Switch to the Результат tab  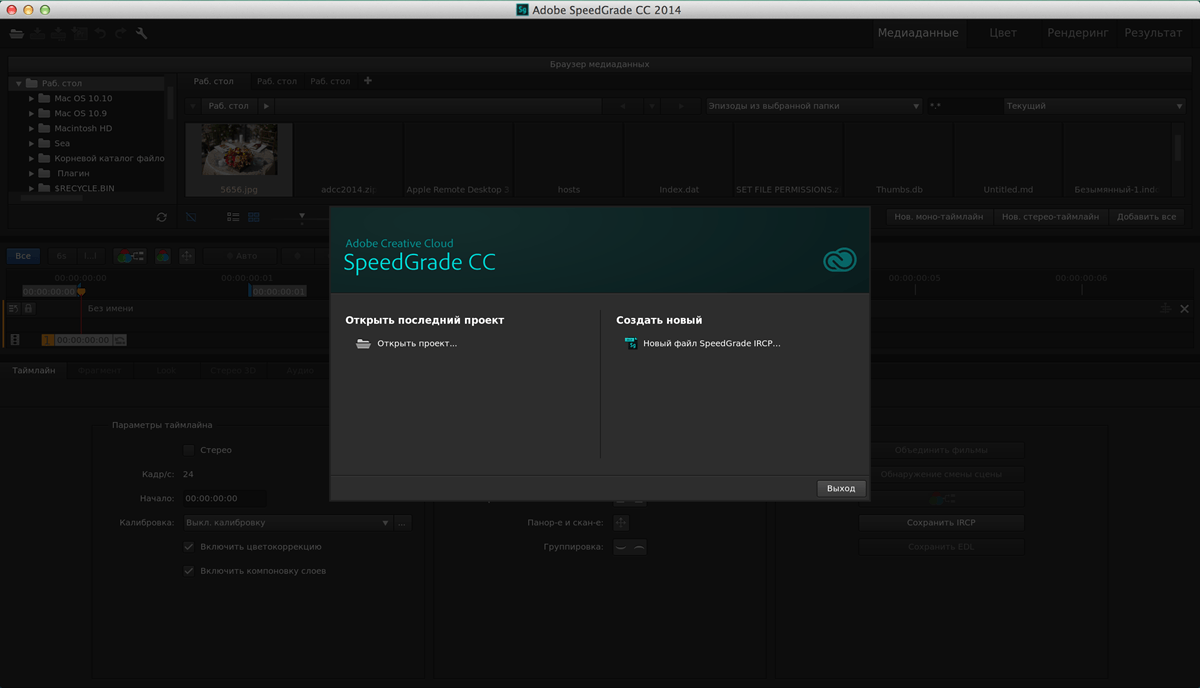click(1153, 33)
